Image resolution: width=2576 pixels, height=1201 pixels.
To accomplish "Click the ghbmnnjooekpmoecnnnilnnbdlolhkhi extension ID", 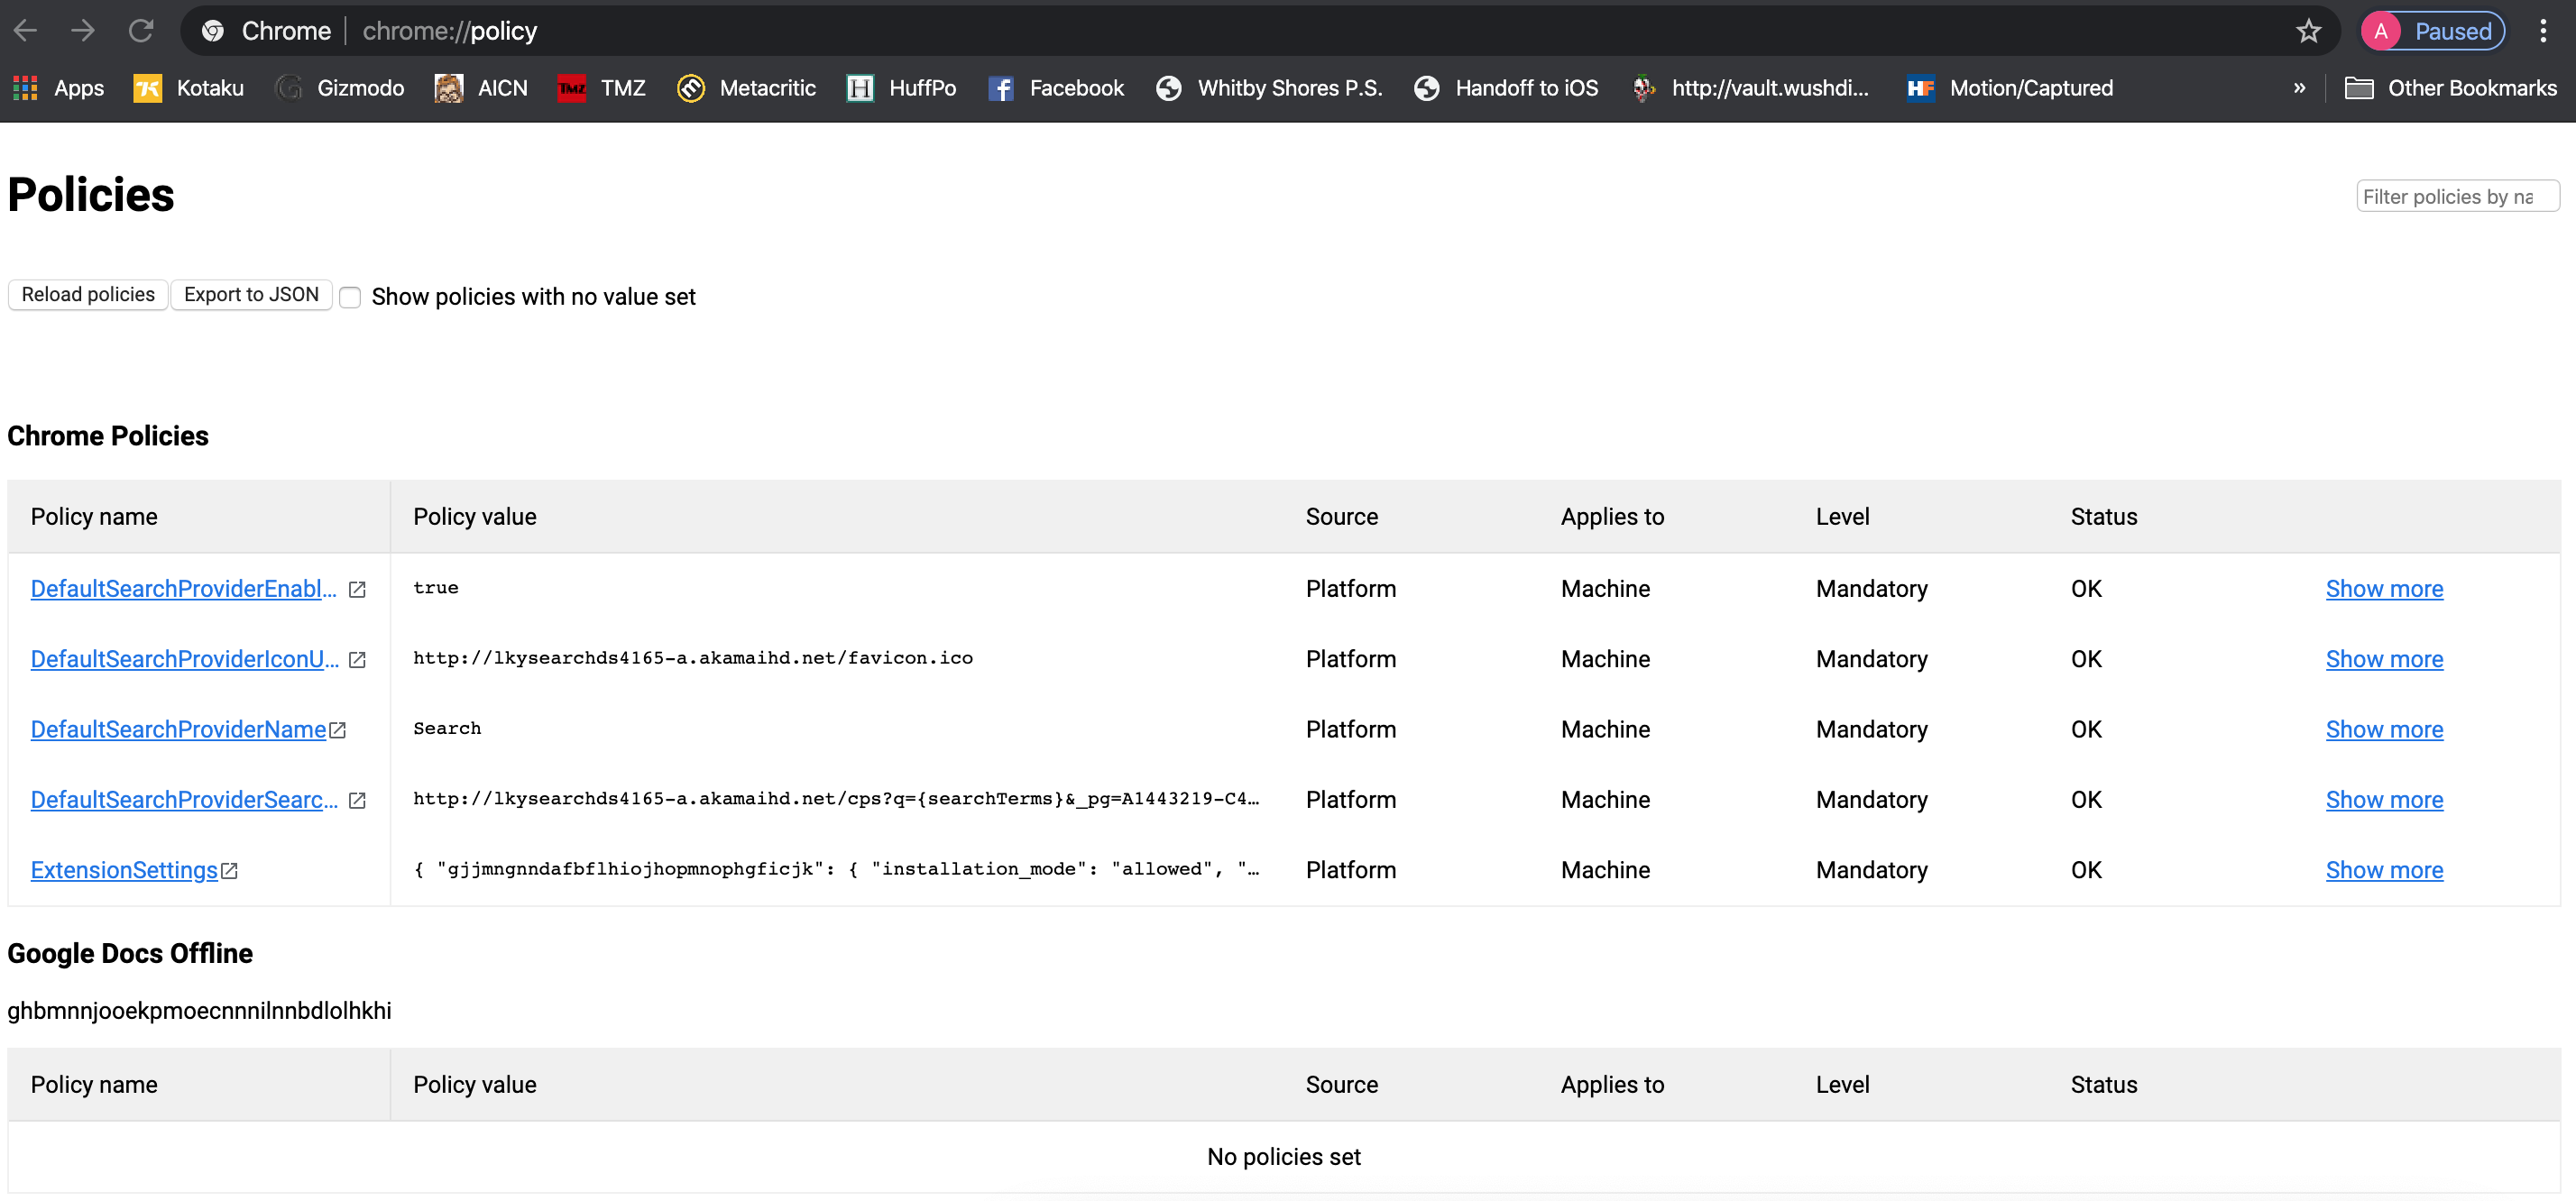I will coord(199,1010).
